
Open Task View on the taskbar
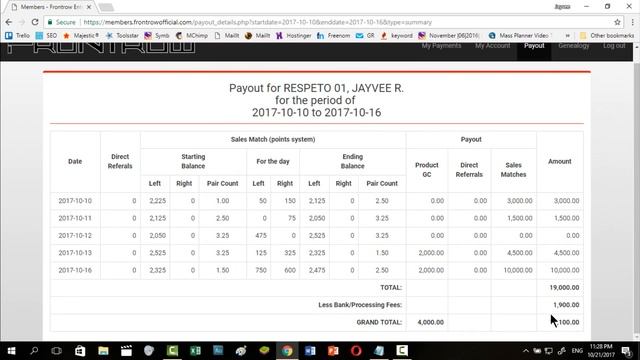point(56,351)
